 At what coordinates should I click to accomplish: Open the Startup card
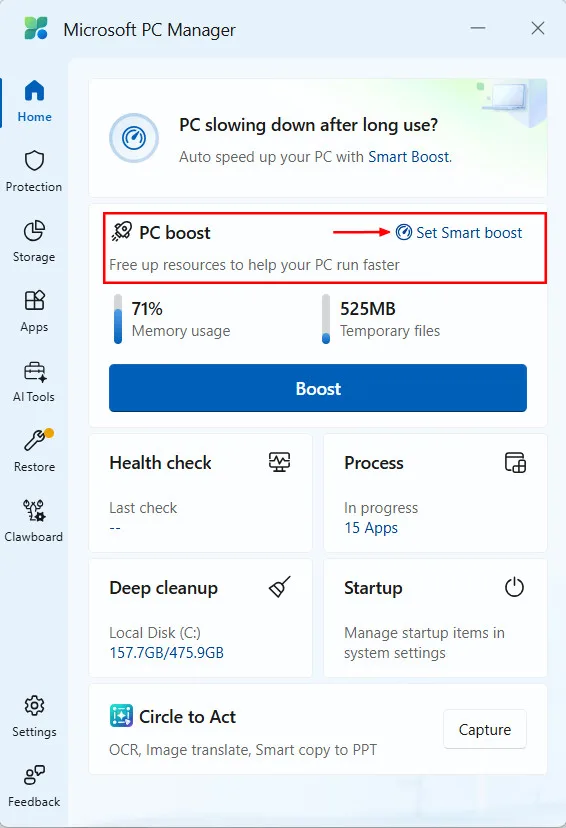pyautogui.click(x=435, y=618)
